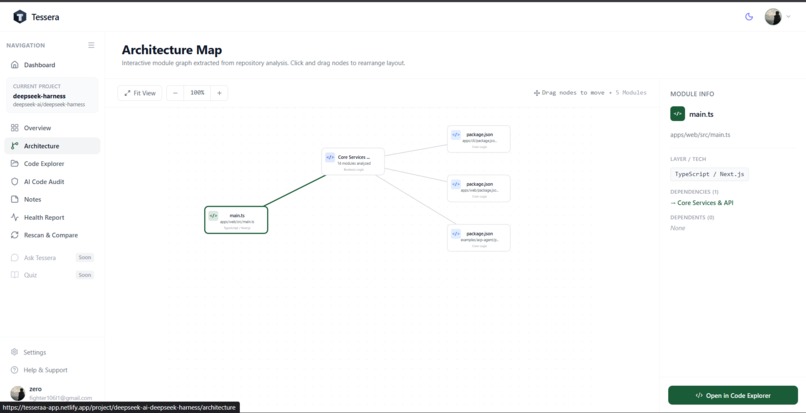
Task: Click the Dashboard home icon
Action: coord(14,65)
